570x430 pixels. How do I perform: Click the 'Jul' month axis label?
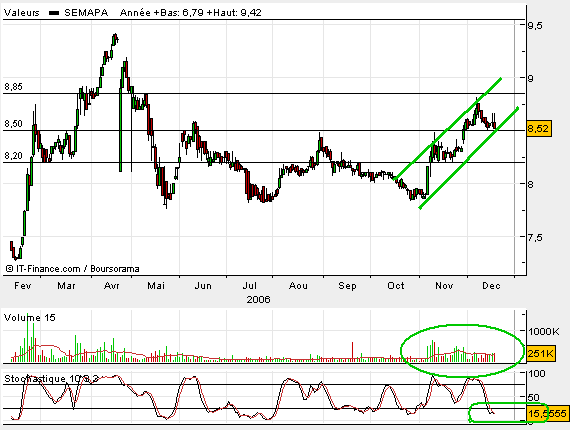(x=250, y=286)
